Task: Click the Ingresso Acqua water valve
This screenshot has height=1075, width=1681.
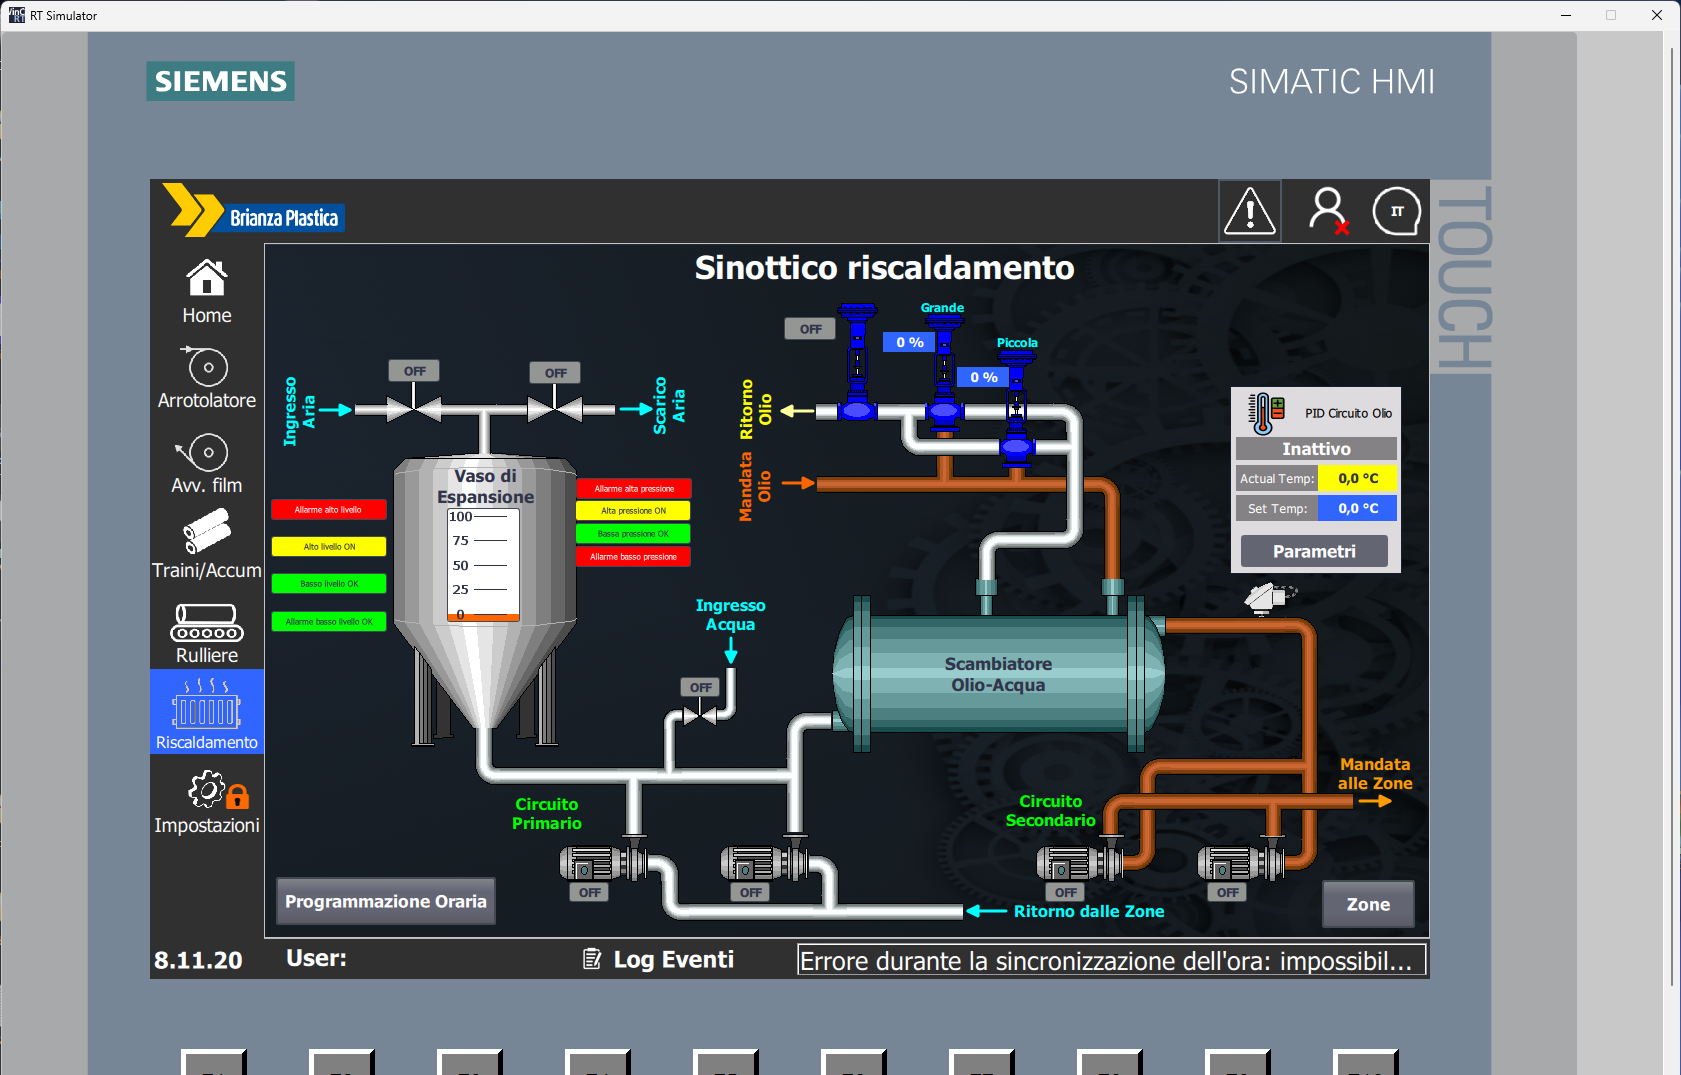Action: (700, 715)
